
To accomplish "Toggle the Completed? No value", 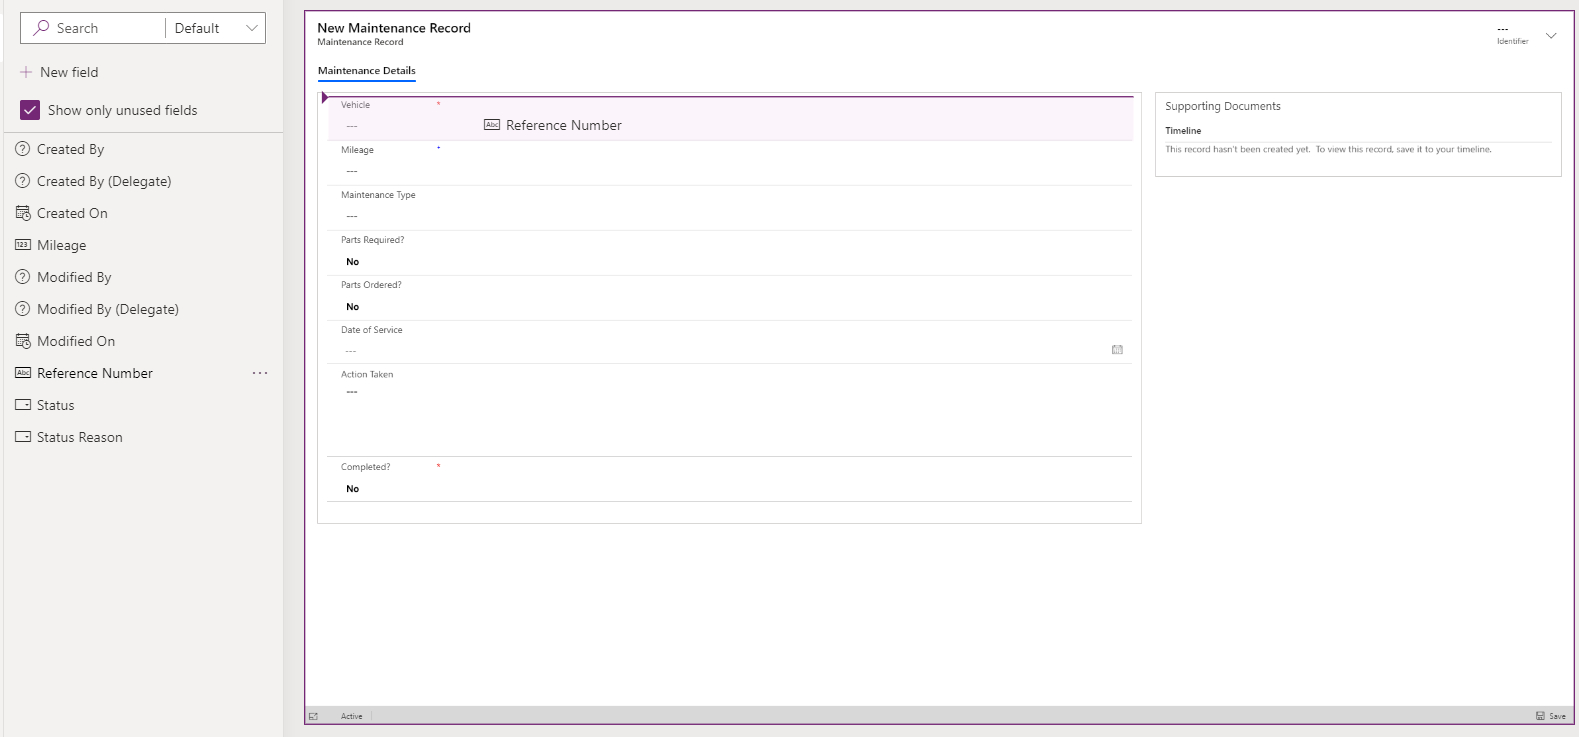I will pyautogui.click(x=353, y=489).
